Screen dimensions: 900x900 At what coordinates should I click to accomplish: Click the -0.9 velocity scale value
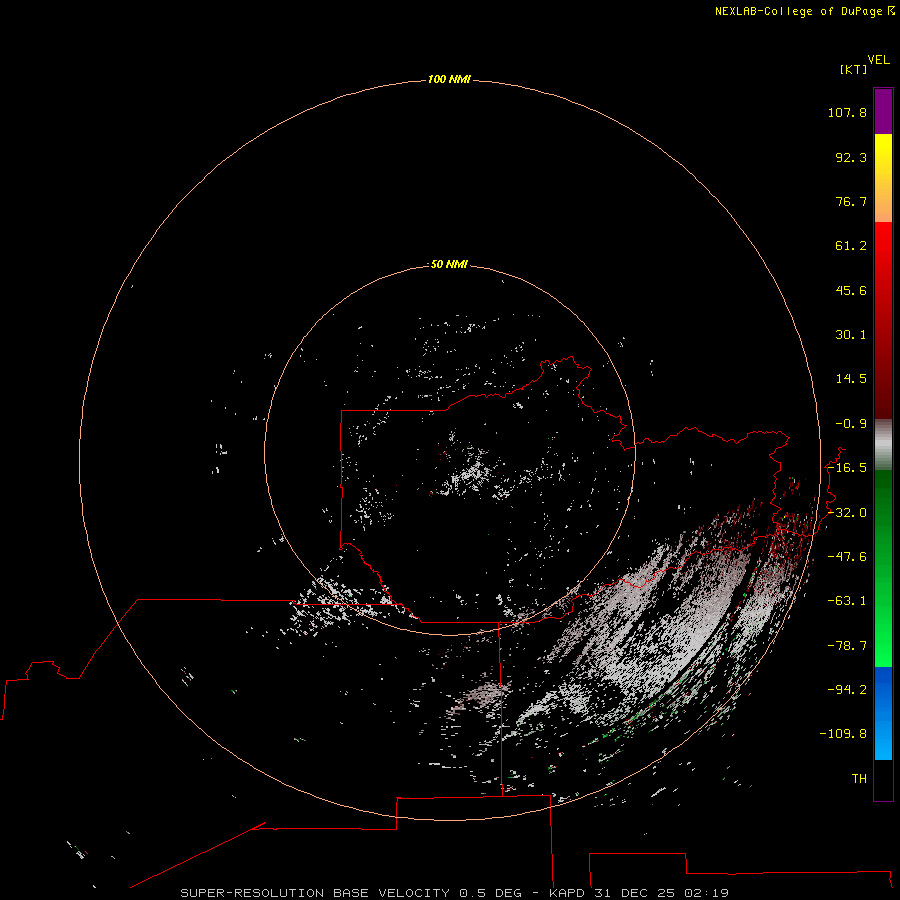851,424
